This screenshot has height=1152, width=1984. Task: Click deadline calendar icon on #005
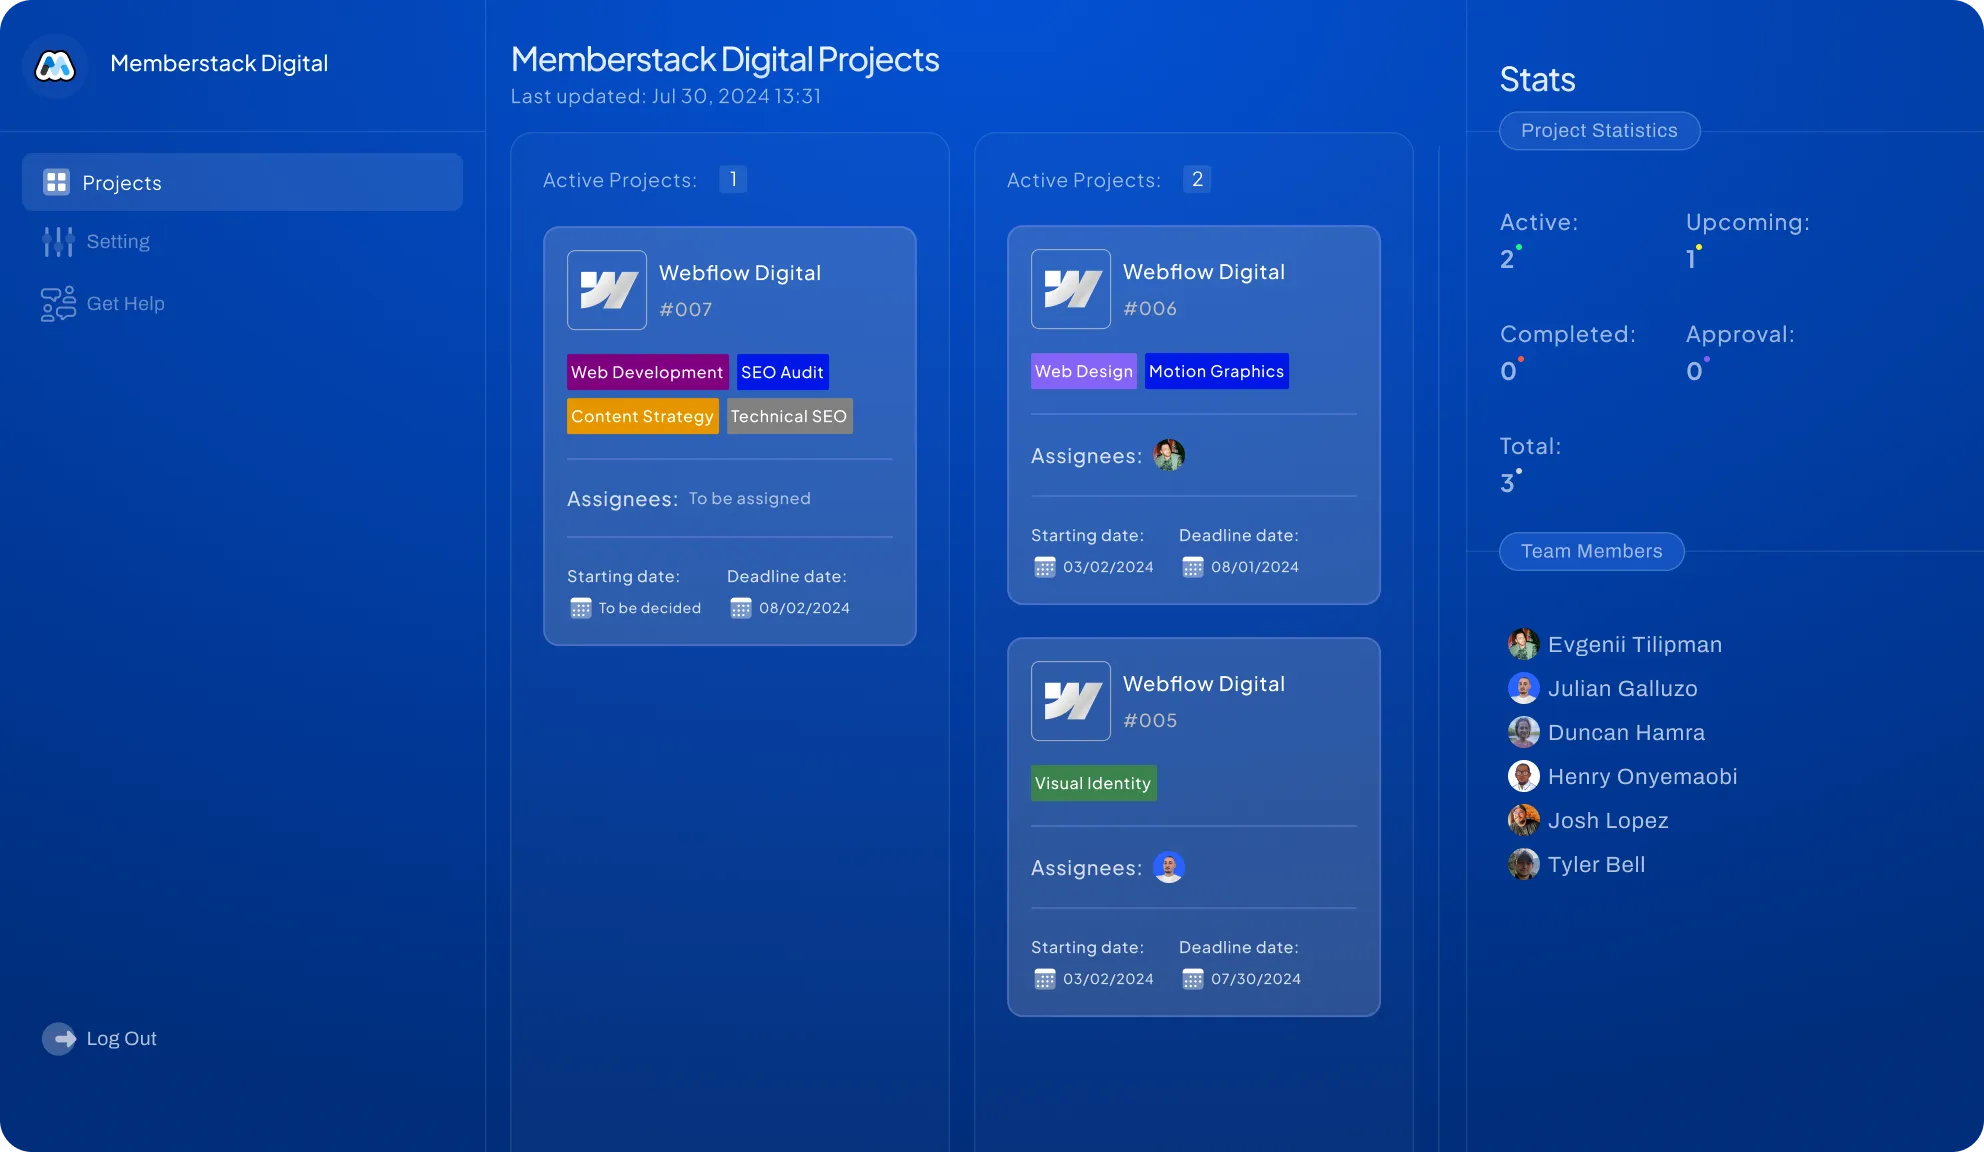point(1193,979)
